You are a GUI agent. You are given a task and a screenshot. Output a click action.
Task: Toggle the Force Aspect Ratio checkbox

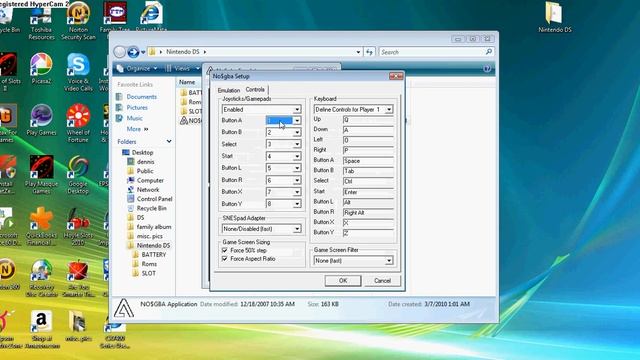click(x=224, y=259)
